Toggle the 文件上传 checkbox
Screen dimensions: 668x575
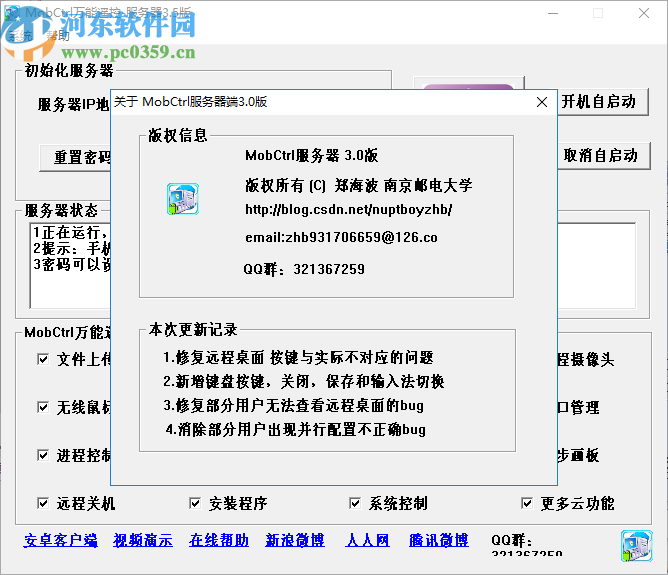43,359
